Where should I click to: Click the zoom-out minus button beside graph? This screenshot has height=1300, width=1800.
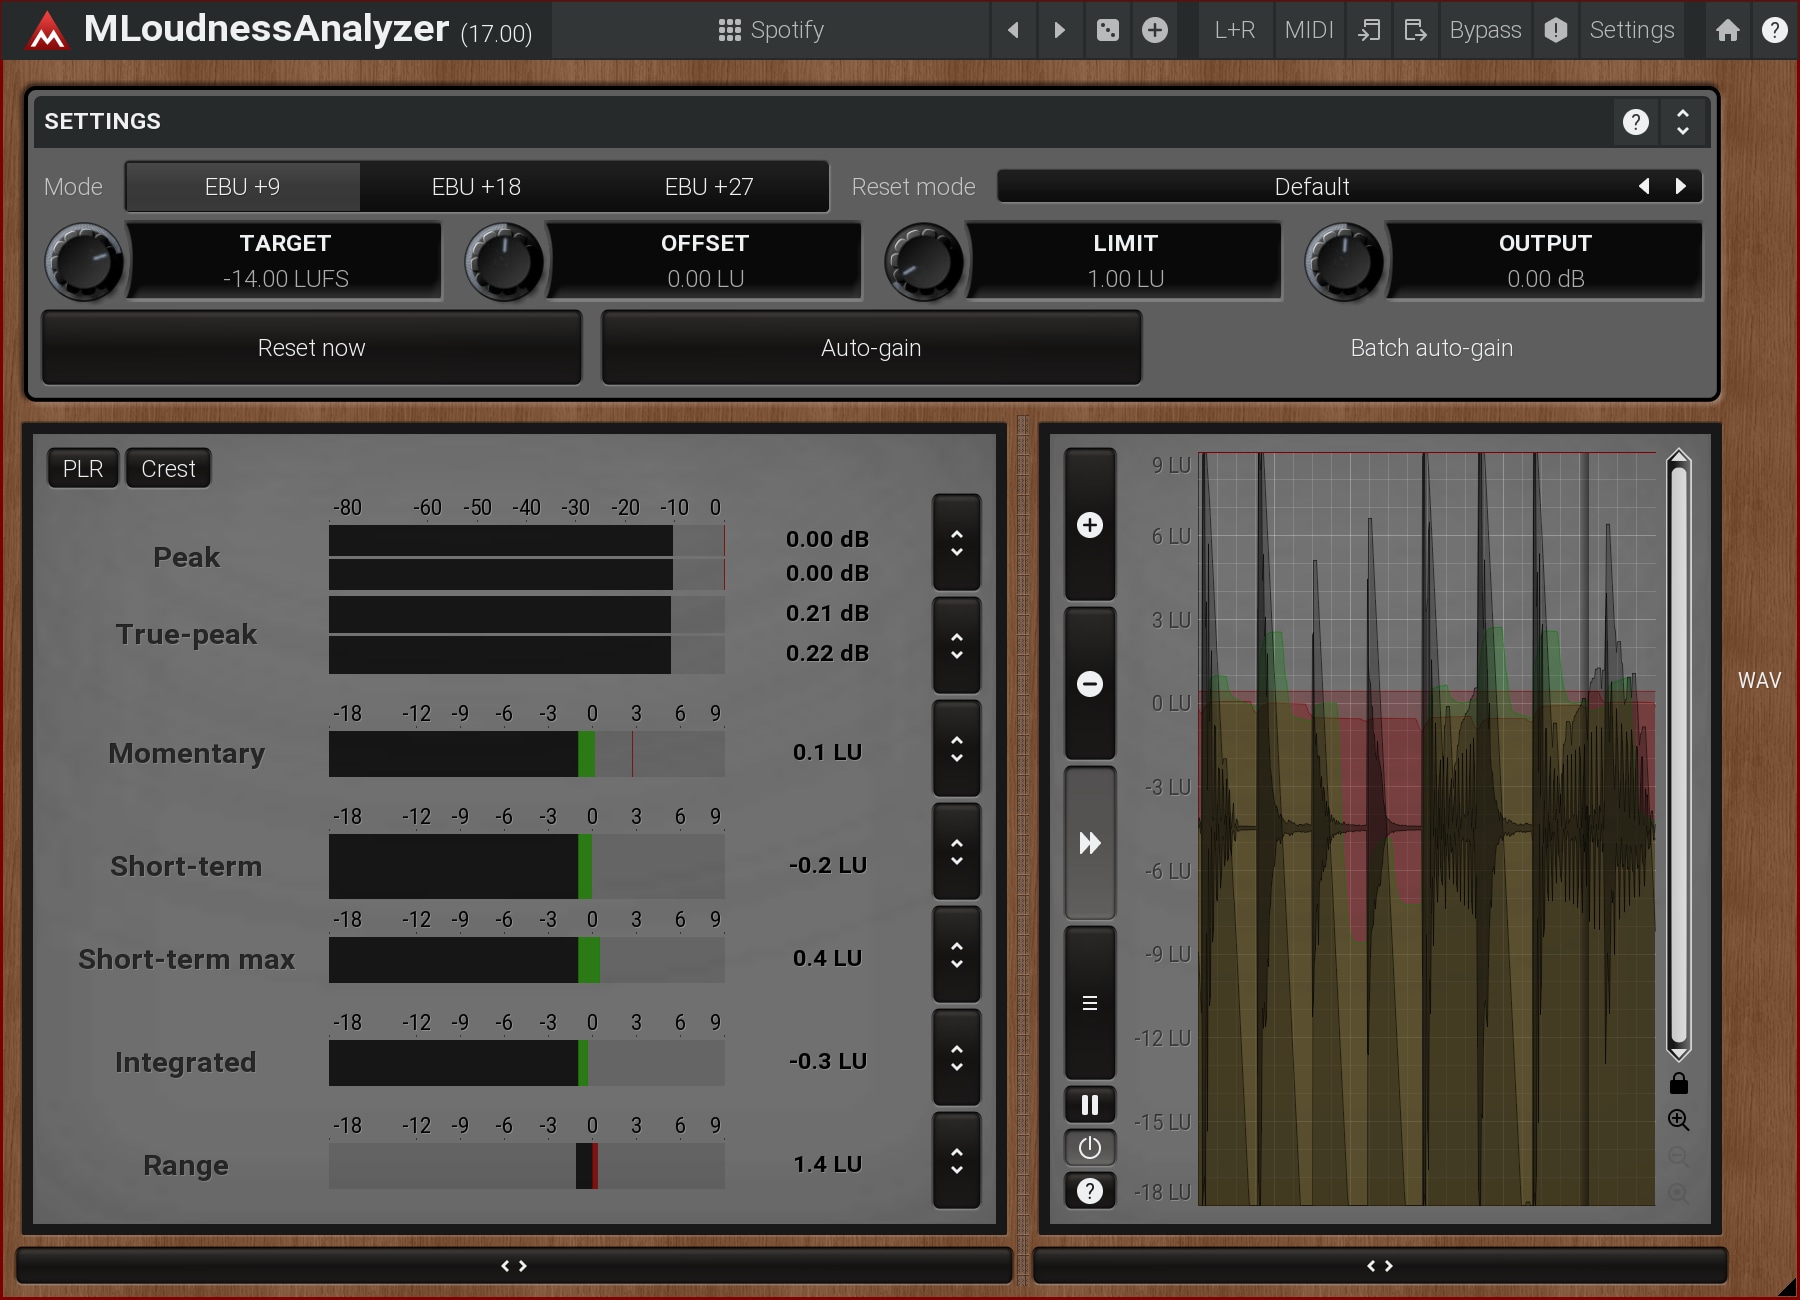pyautogui.click(x=1089, y=684)
